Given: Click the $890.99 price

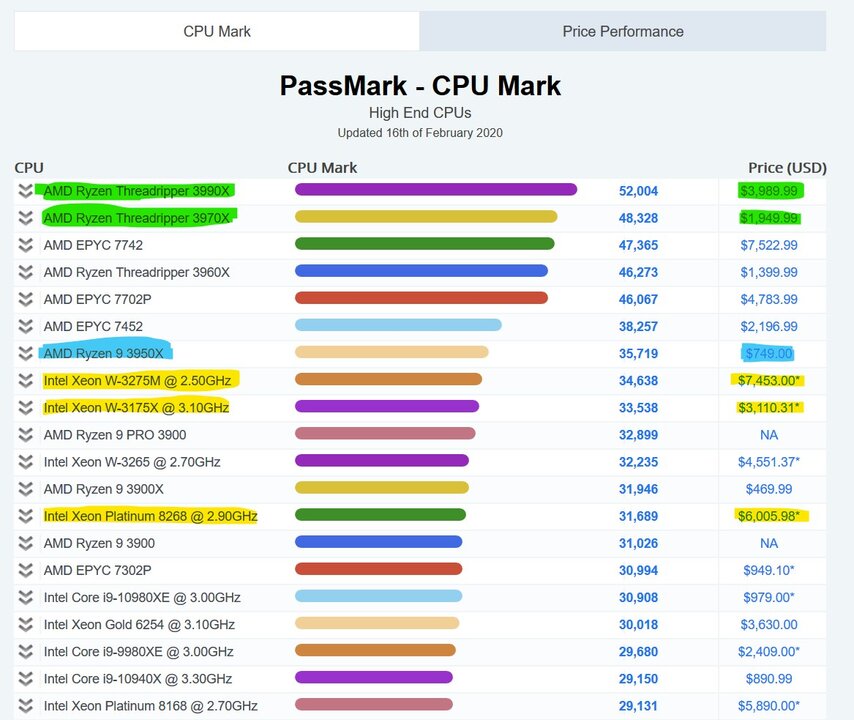Looking at the screenshot, I should (768, 679).
